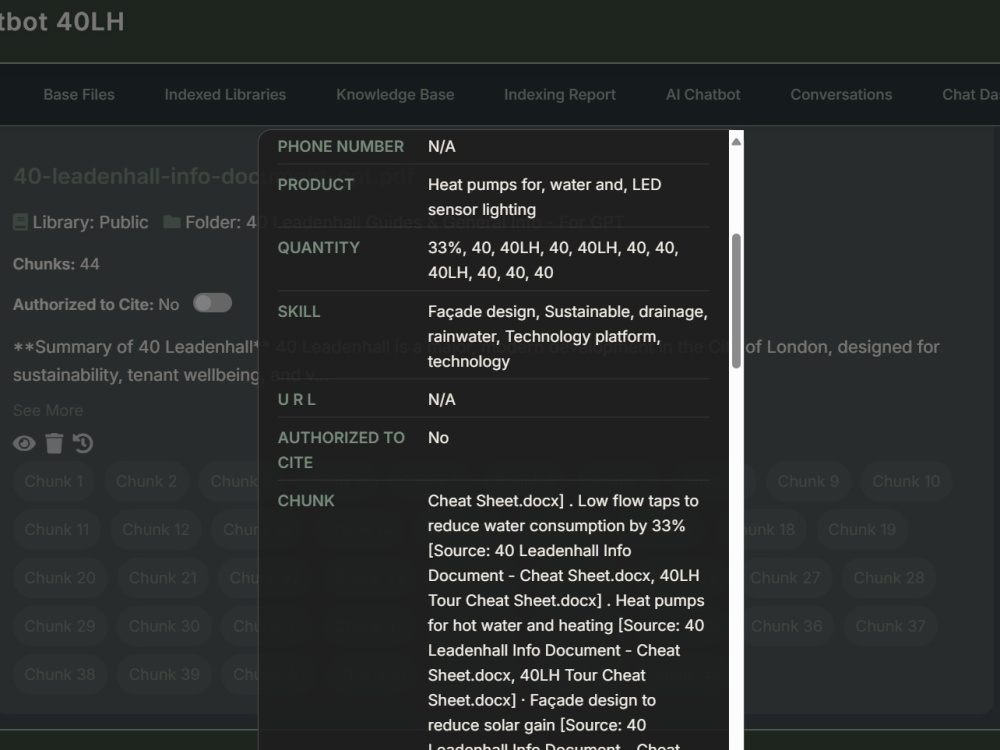Select Chunk 29
The image size is (1000, 750).
[60, 626]
